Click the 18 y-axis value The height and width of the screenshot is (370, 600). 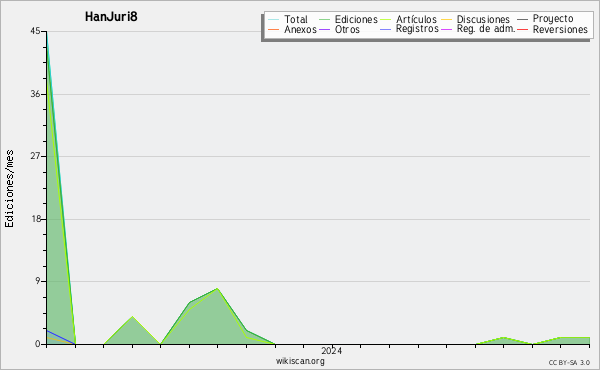tap(35, 219)
